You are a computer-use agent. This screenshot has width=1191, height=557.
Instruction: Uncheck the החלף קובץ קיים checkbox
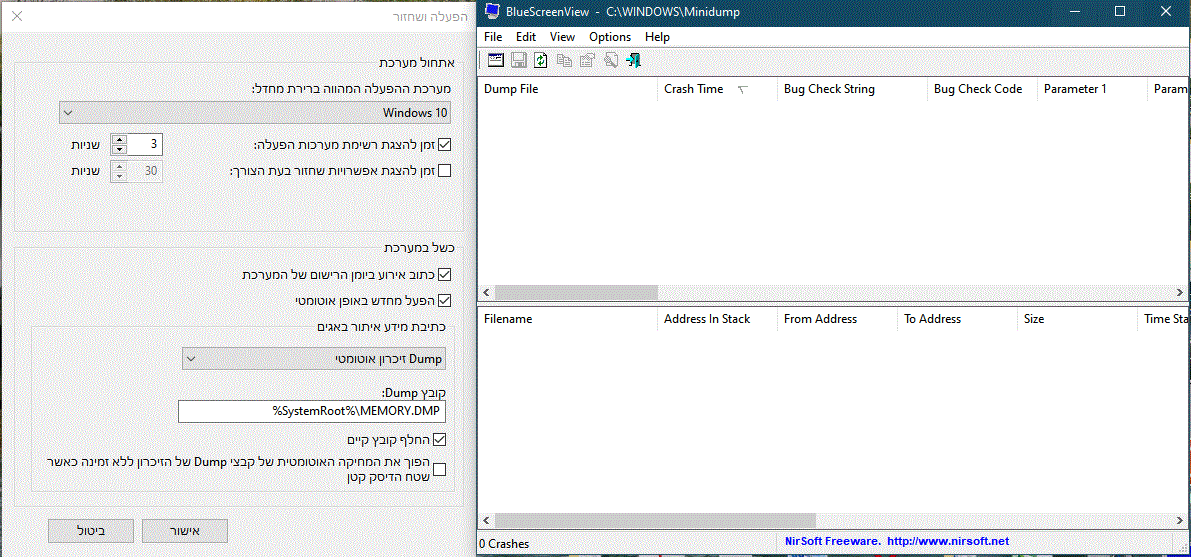tap(438, 439)
